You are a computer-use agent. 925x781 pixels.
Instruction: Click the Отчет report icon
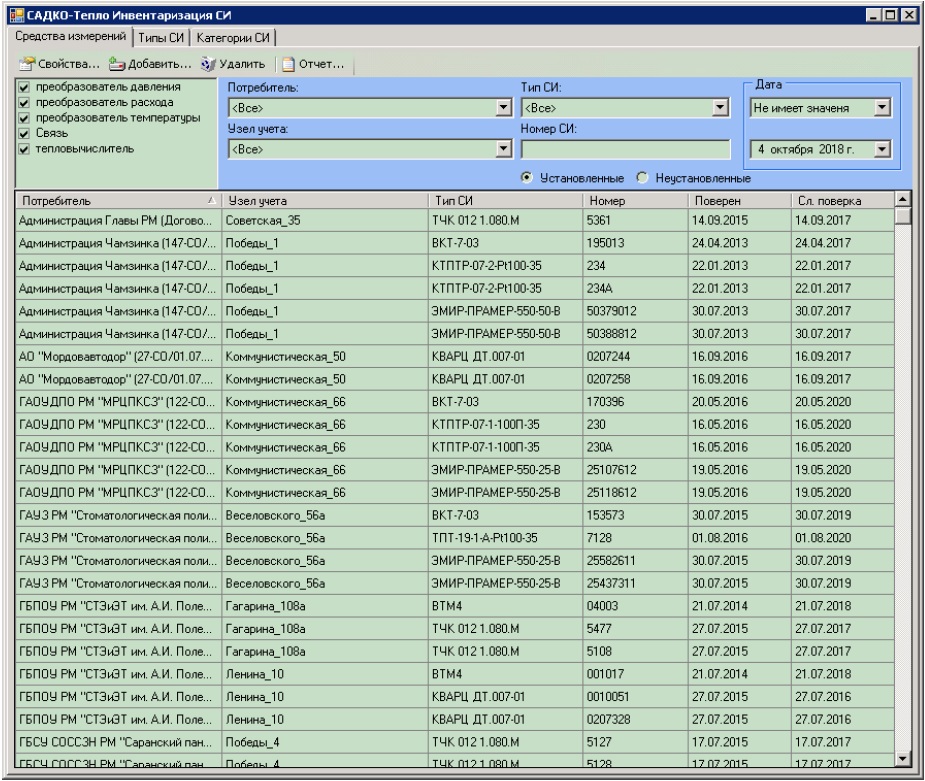(288, 64)
